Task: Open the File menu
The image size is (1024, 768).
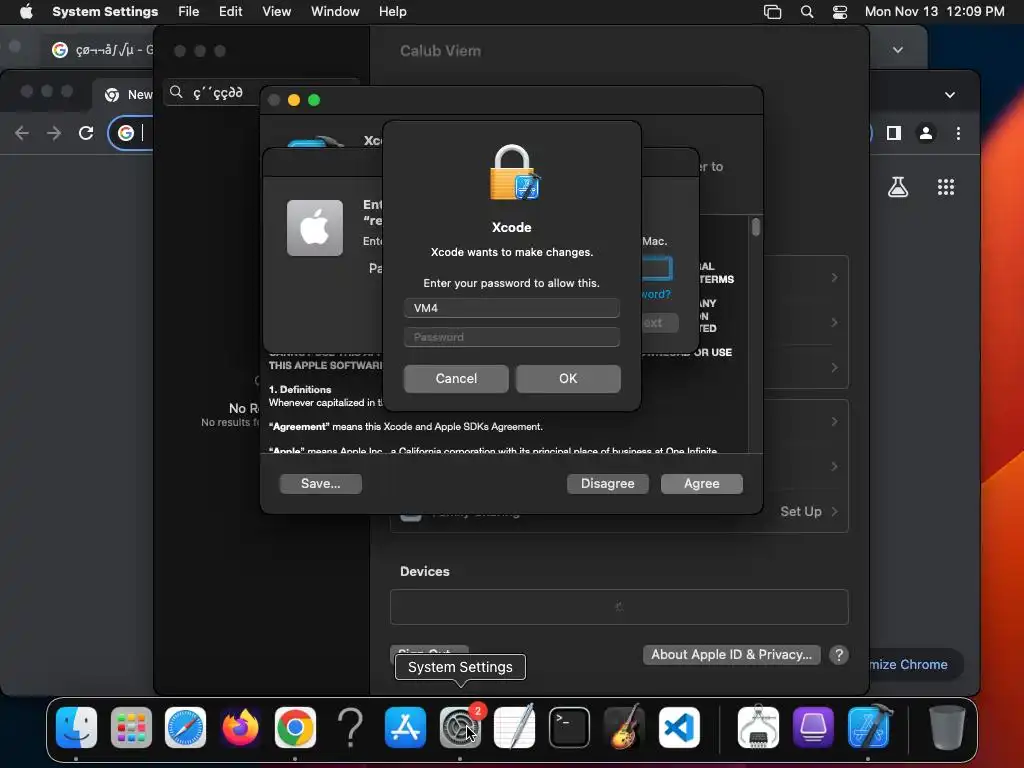Action: click(189, 11)
